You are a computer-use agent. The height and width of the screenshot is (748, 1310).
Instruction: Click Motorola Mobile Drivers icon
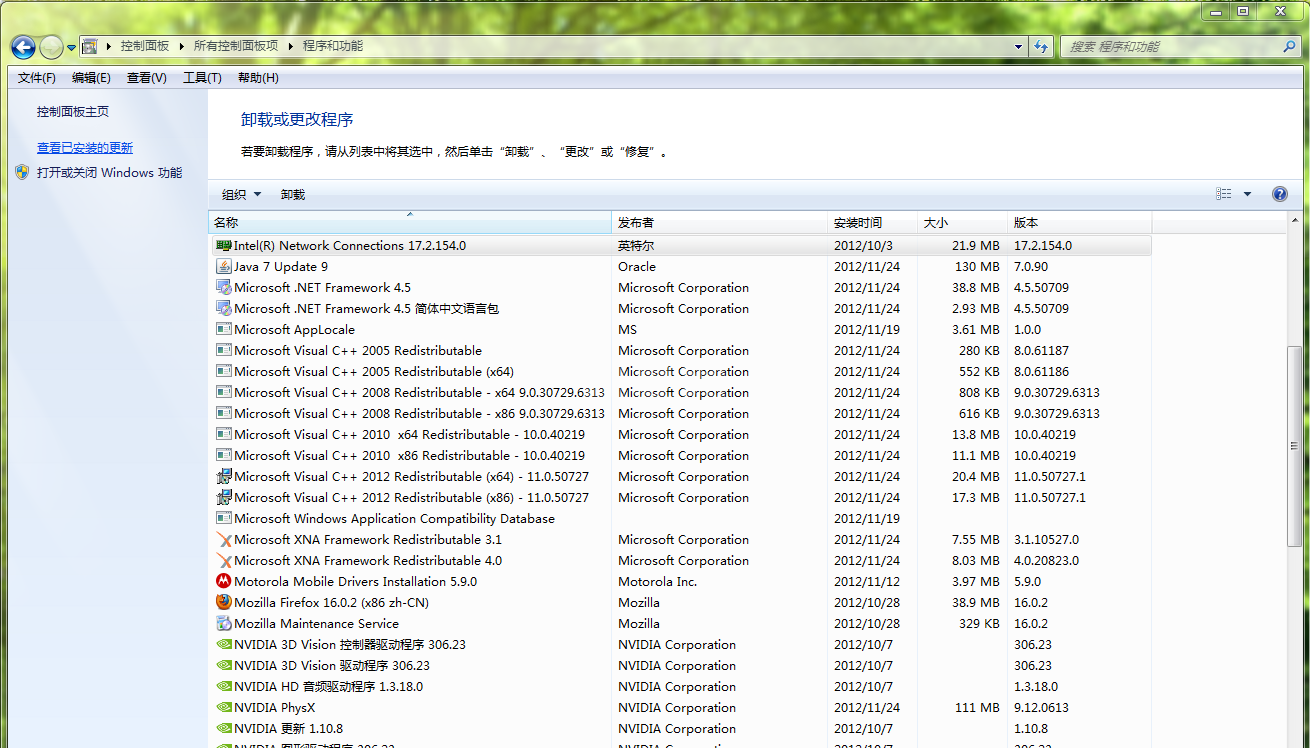(224, 581)
